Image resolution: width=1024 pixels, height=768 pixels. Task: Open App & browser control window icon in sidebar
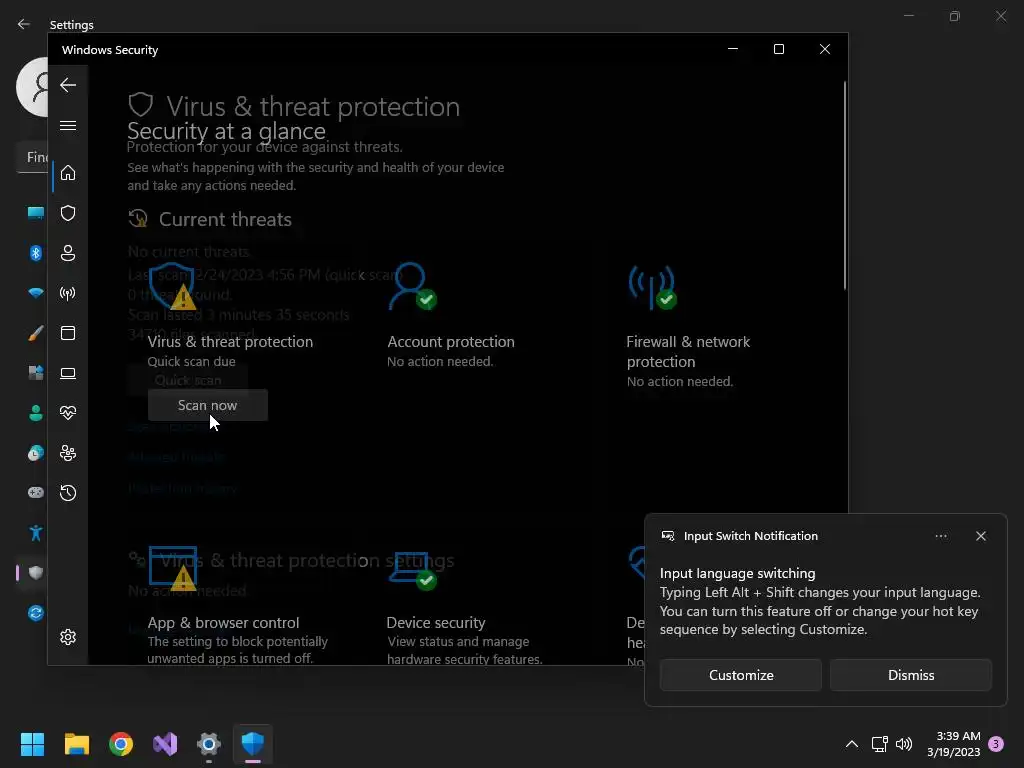[x=68, y=333]
